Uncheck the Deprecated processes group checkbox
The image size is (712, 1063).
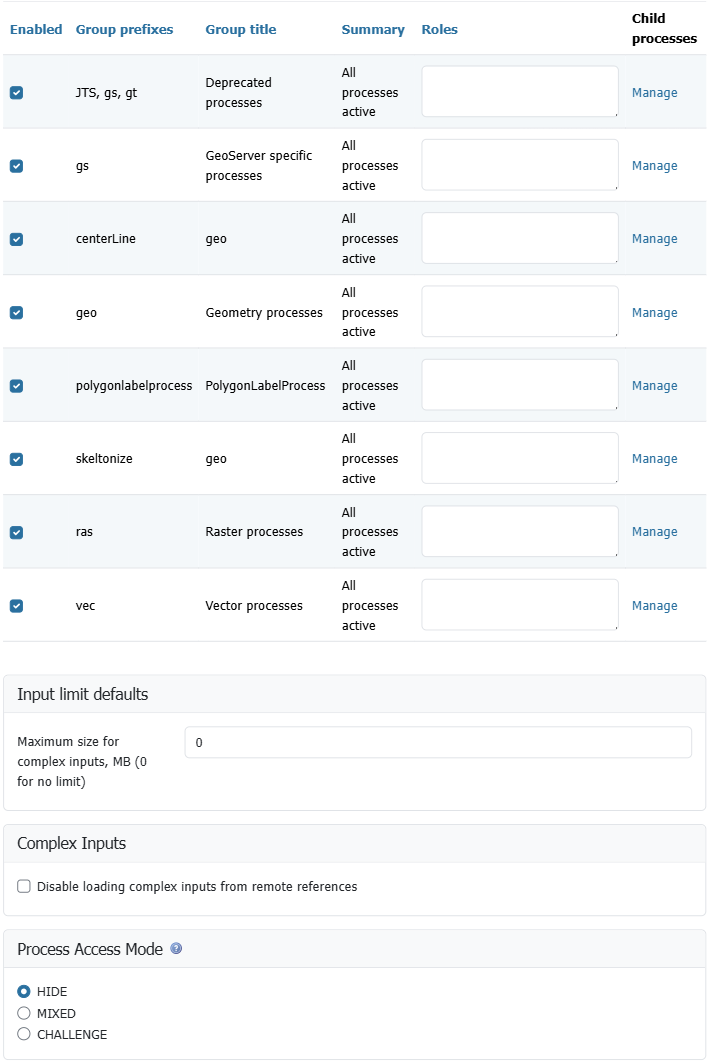click(16, 93)
